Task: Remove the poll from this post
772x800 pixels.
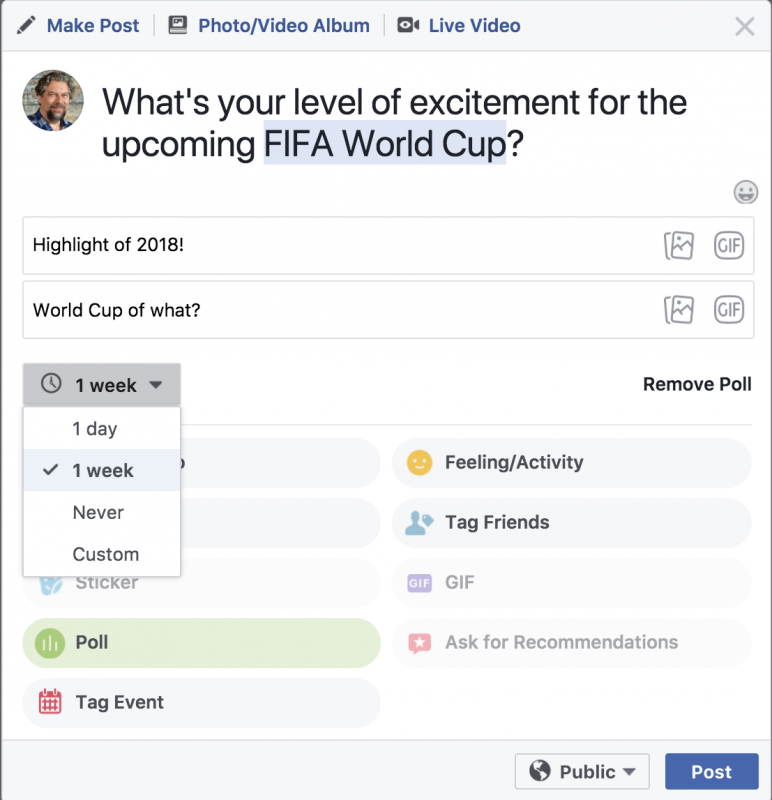Action: 697,384
